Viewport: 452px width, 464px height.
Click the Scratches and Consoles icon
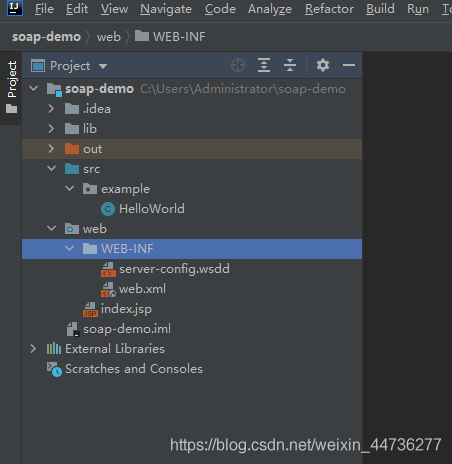[54, 369]
